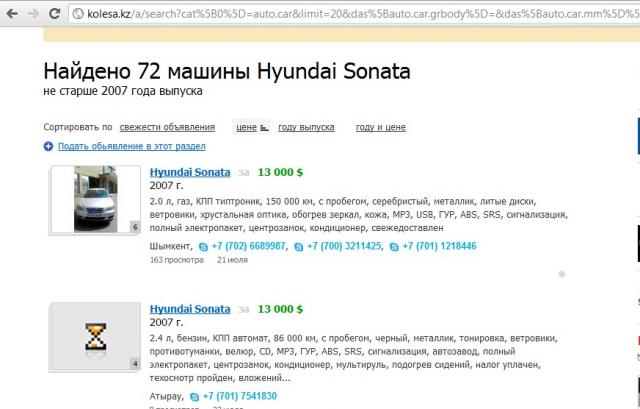Open Hyundai Sonata listing from Атырау
640x409 pixels.
[x=190, y=309]
